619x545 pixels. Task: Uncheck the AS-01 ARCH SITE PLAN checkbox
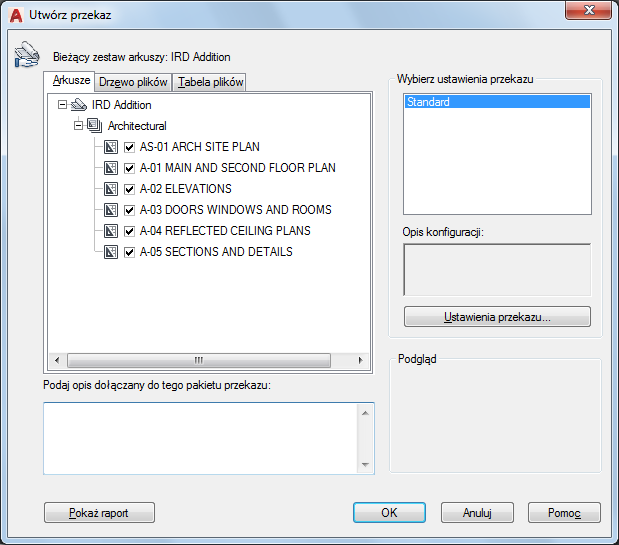129,147
